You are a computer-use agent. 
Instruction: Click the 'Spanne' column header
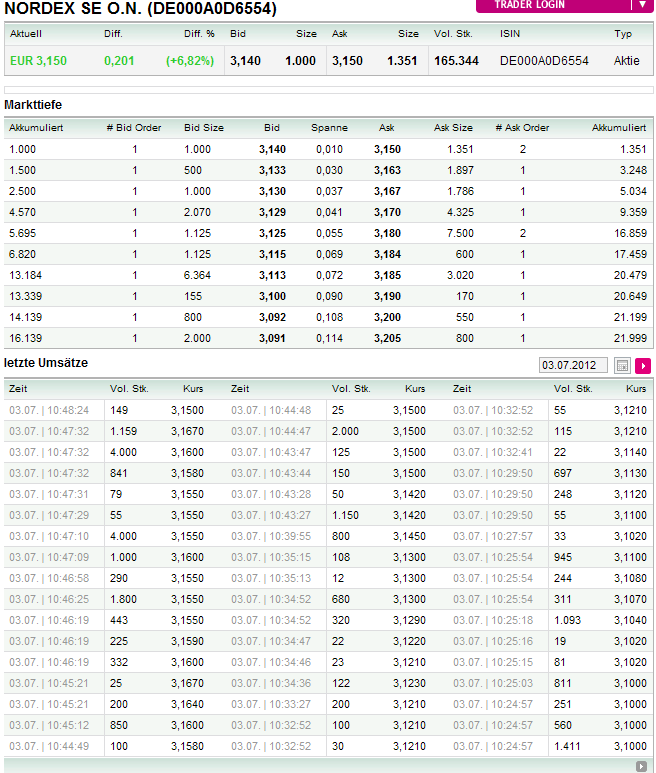click(329, 128)
